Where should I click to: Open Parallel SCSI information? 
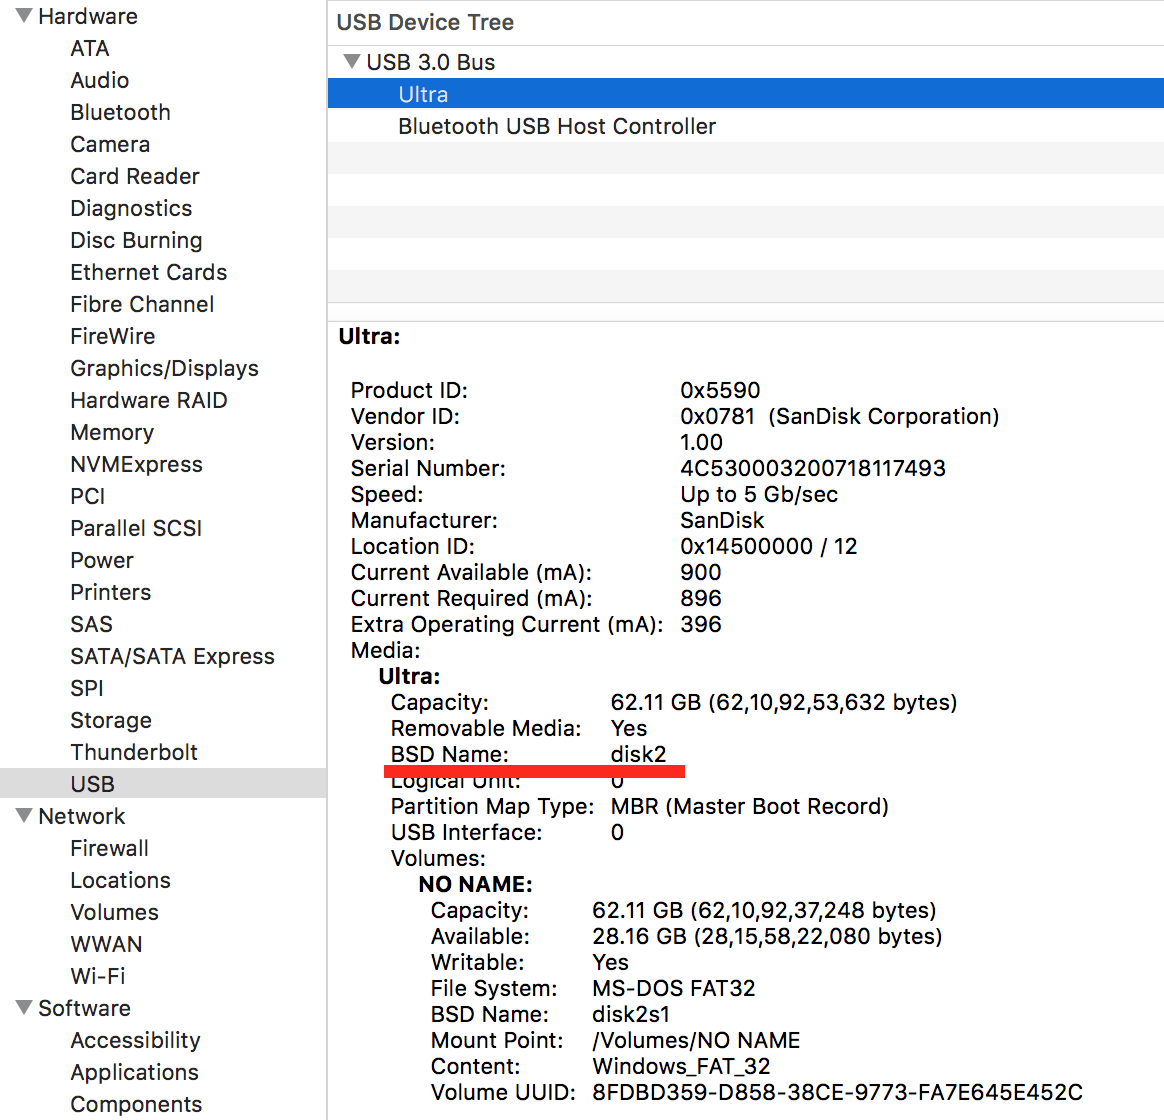tap(136, 528)
